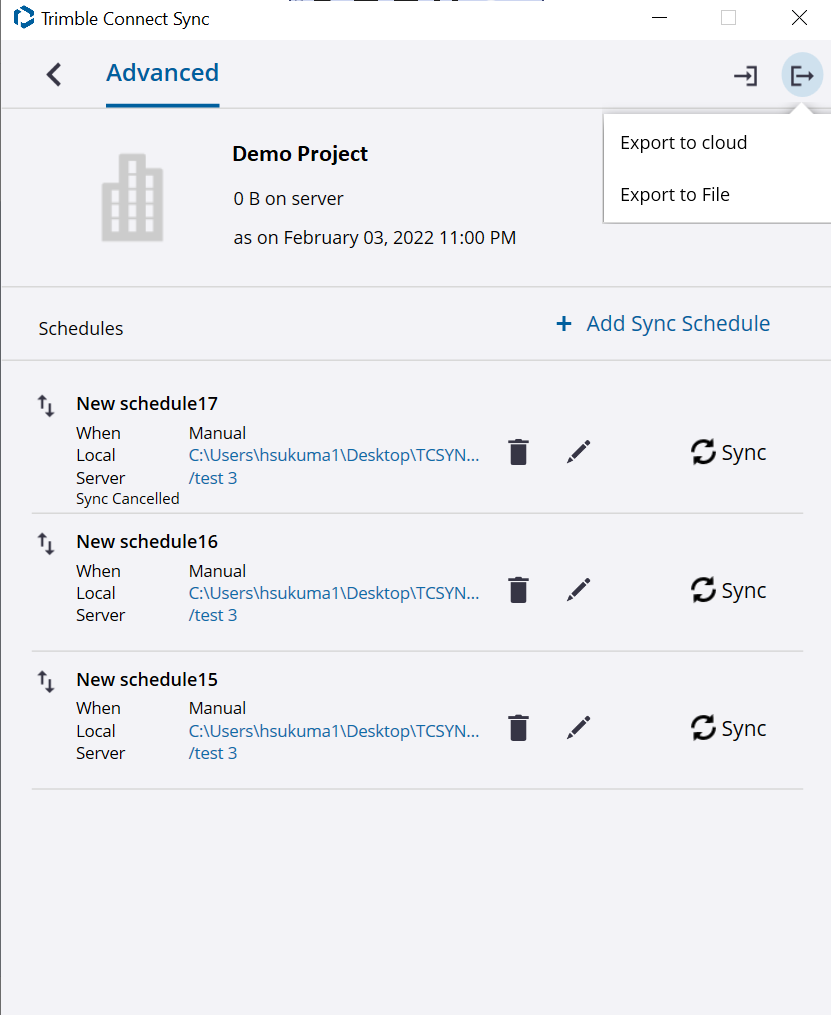Delete New schedule17 using the trash icon
This screenshot has width=831, height=1015.
[x=518, y=452]
